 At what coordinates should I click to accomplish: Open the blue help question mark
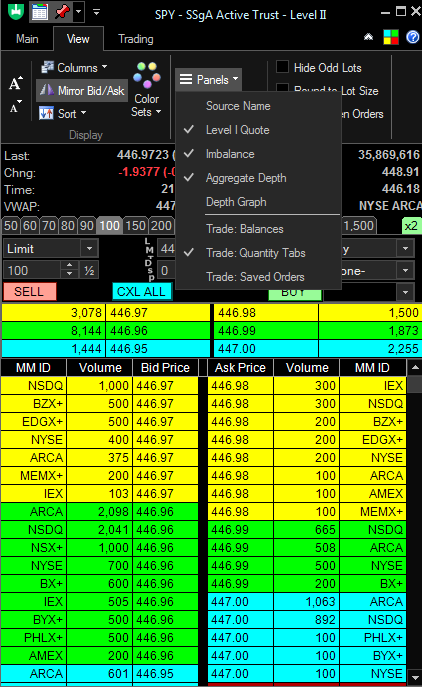point(412,37)
